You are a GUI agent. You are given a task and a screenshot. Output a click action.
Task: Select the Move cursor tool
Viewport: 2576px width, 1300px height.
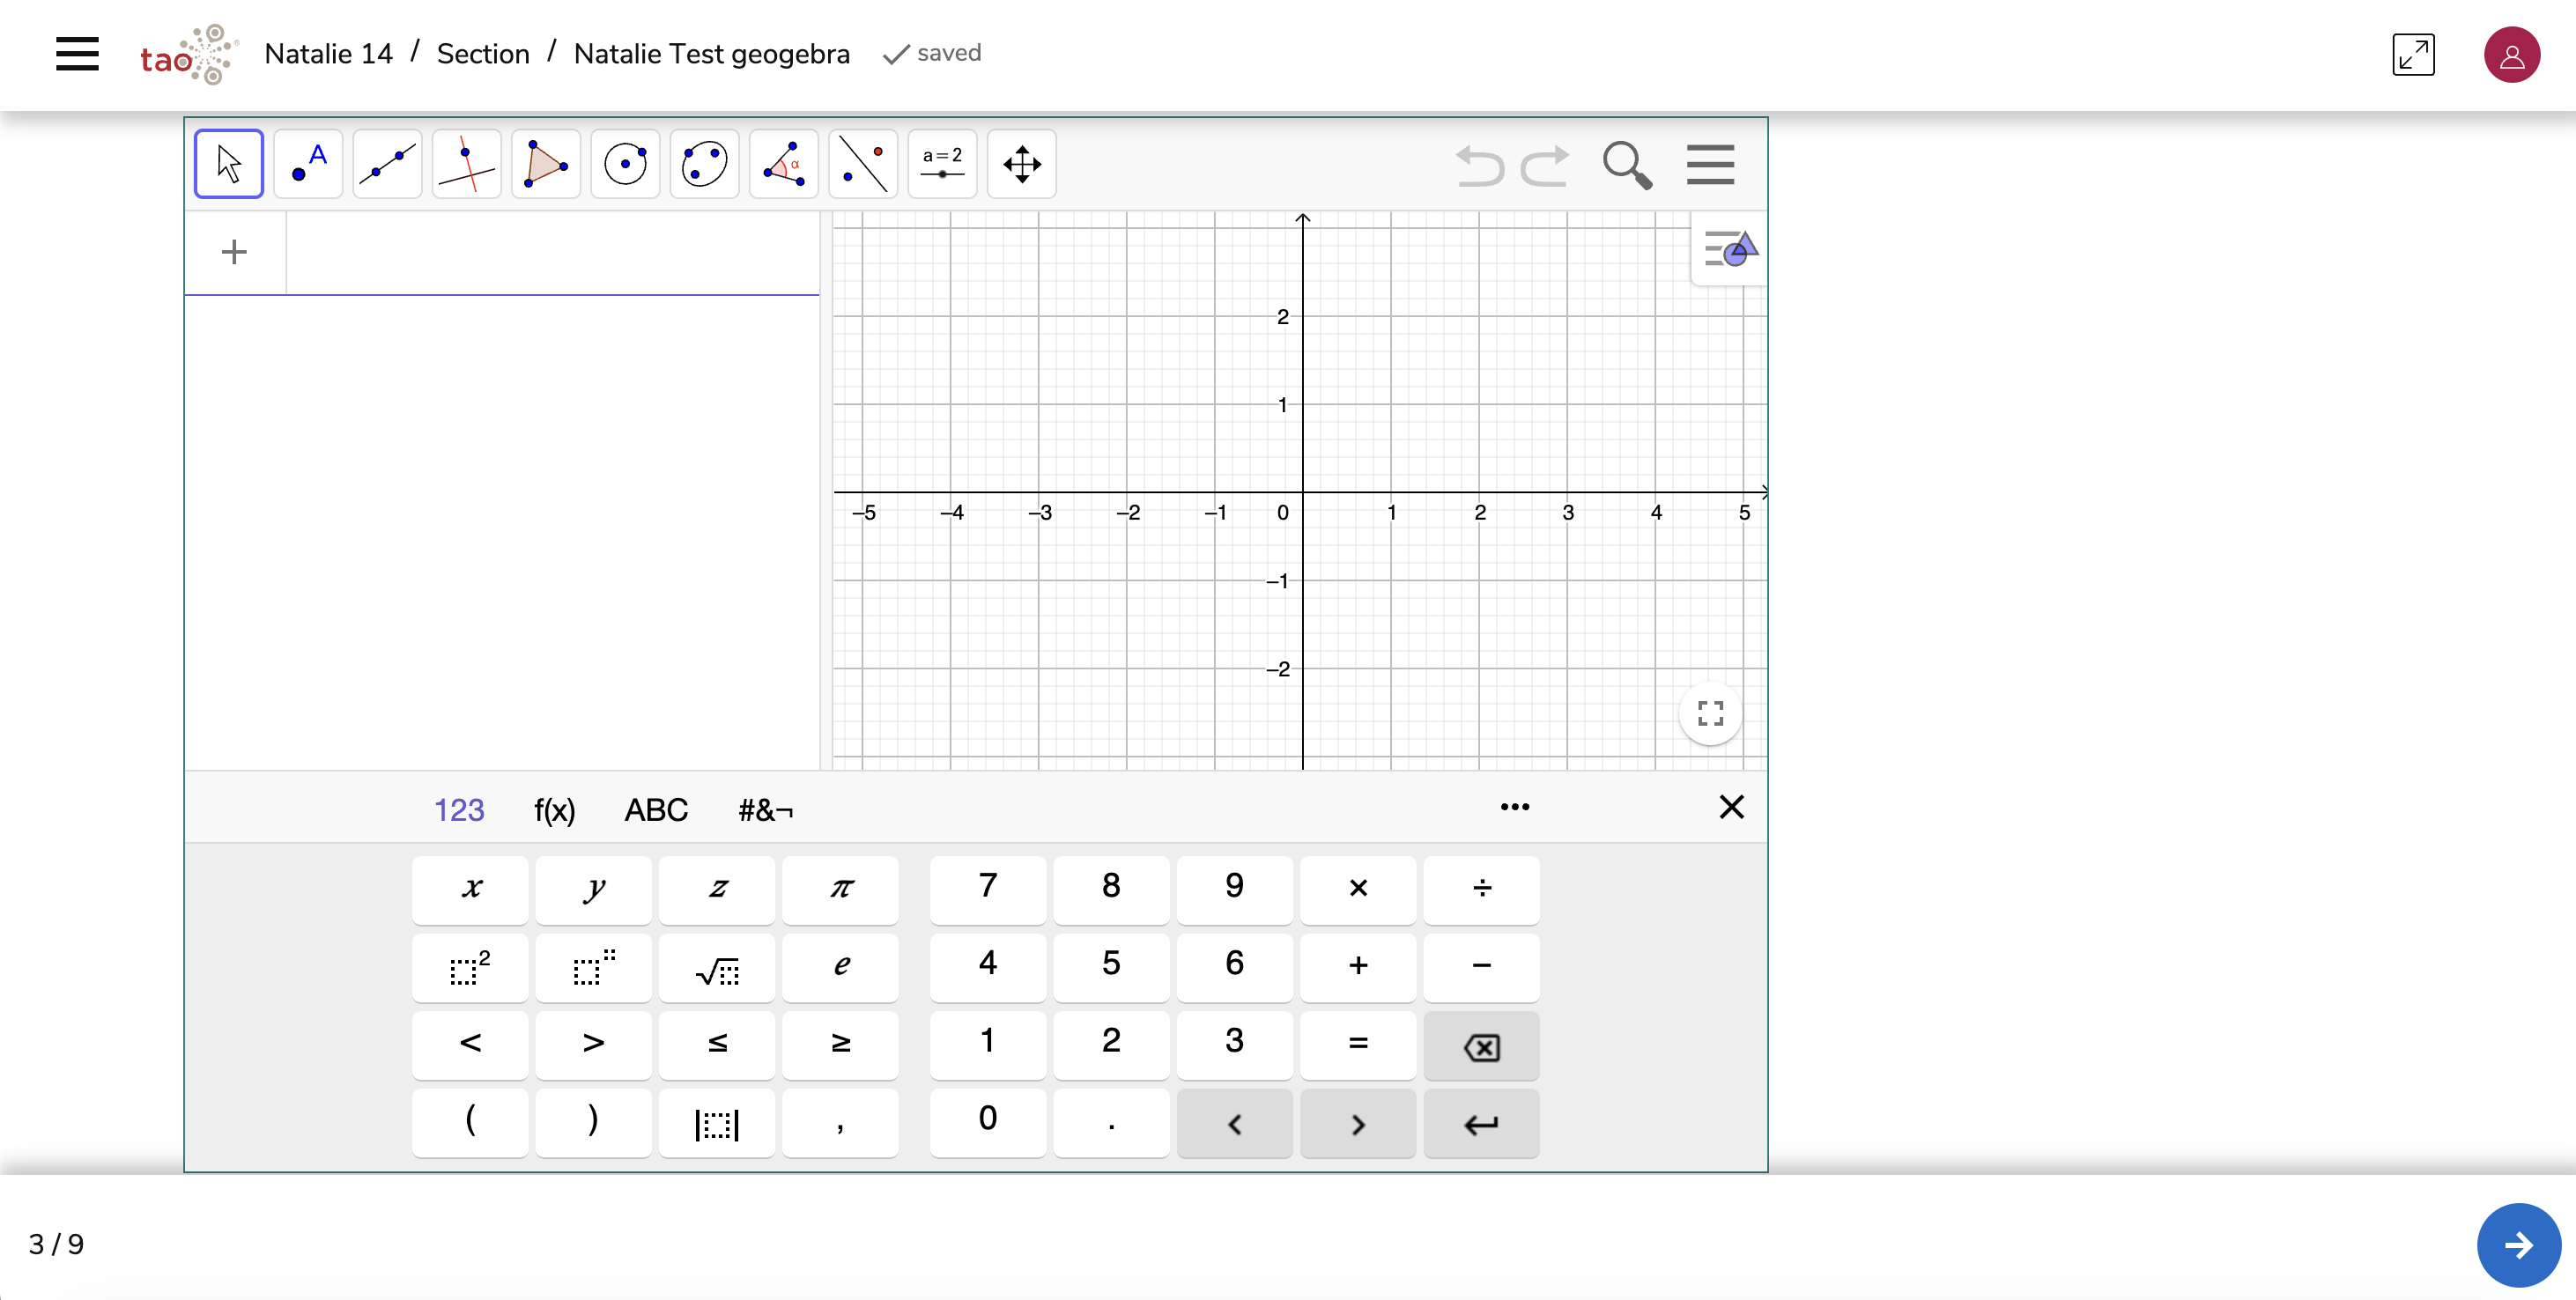click(228, 163)
